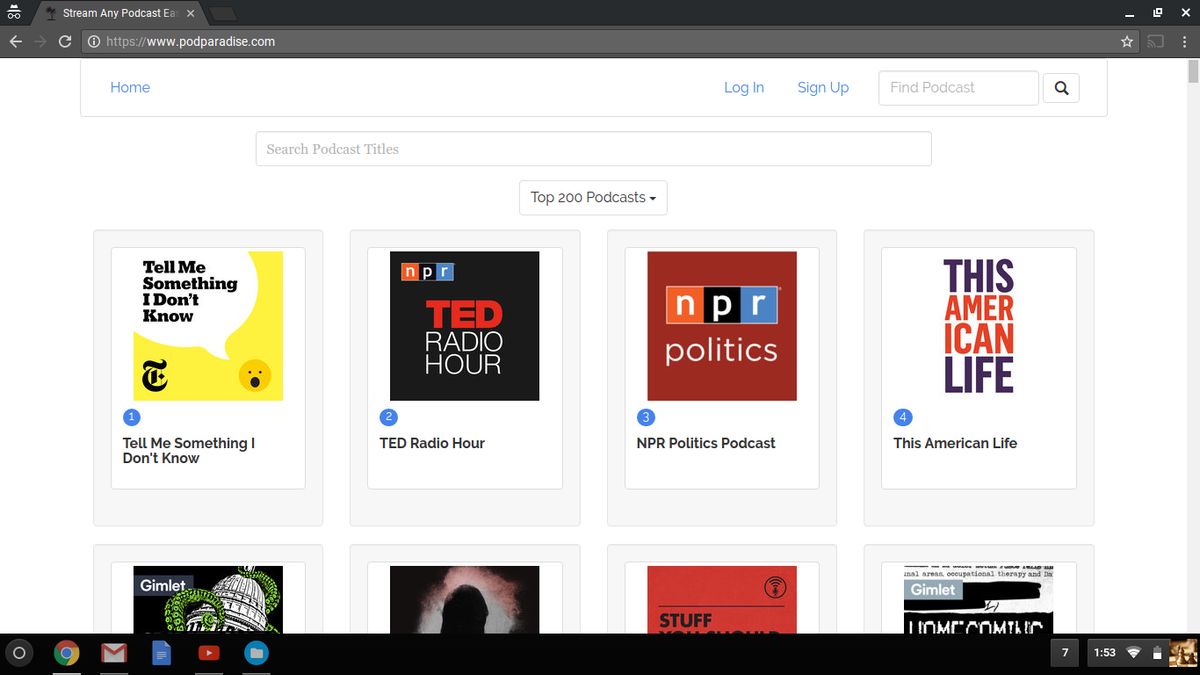The width and height of the screenshot is (1200, 675).
Task: Click the Home menu link
Action: point(130,87)
